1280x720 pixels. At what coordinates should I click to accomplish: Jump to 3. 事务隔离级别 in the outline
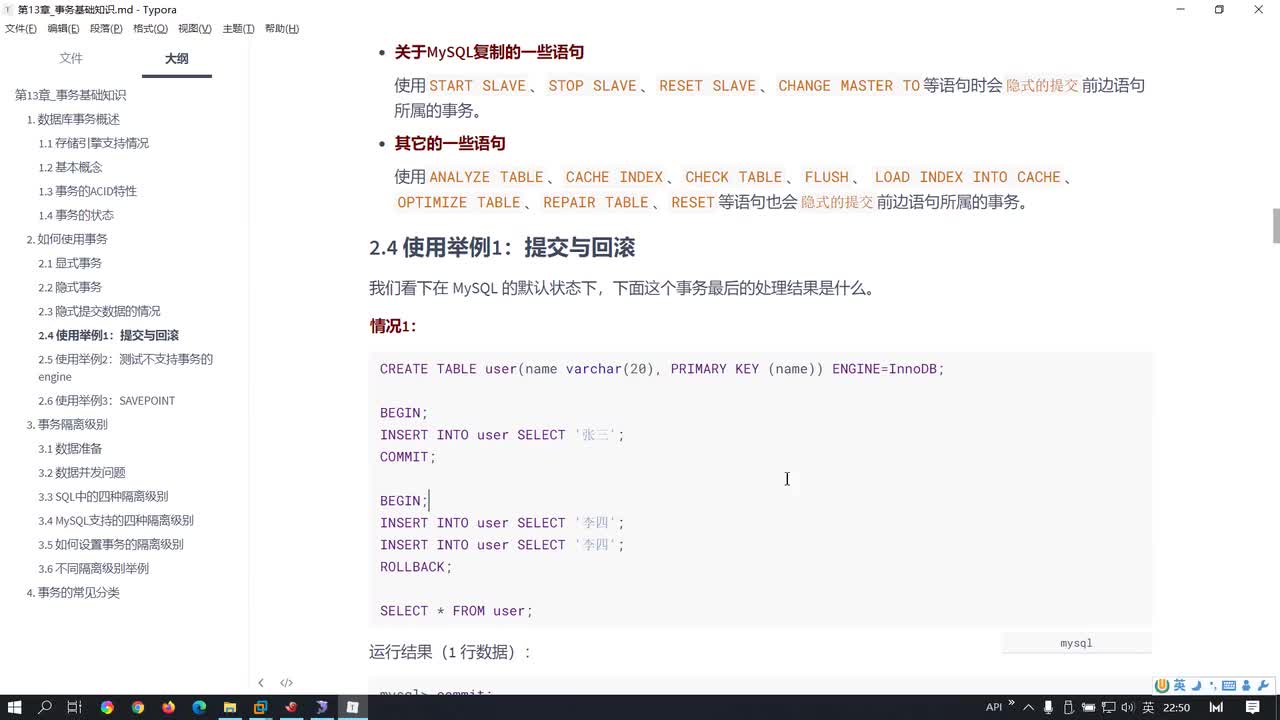67,425
